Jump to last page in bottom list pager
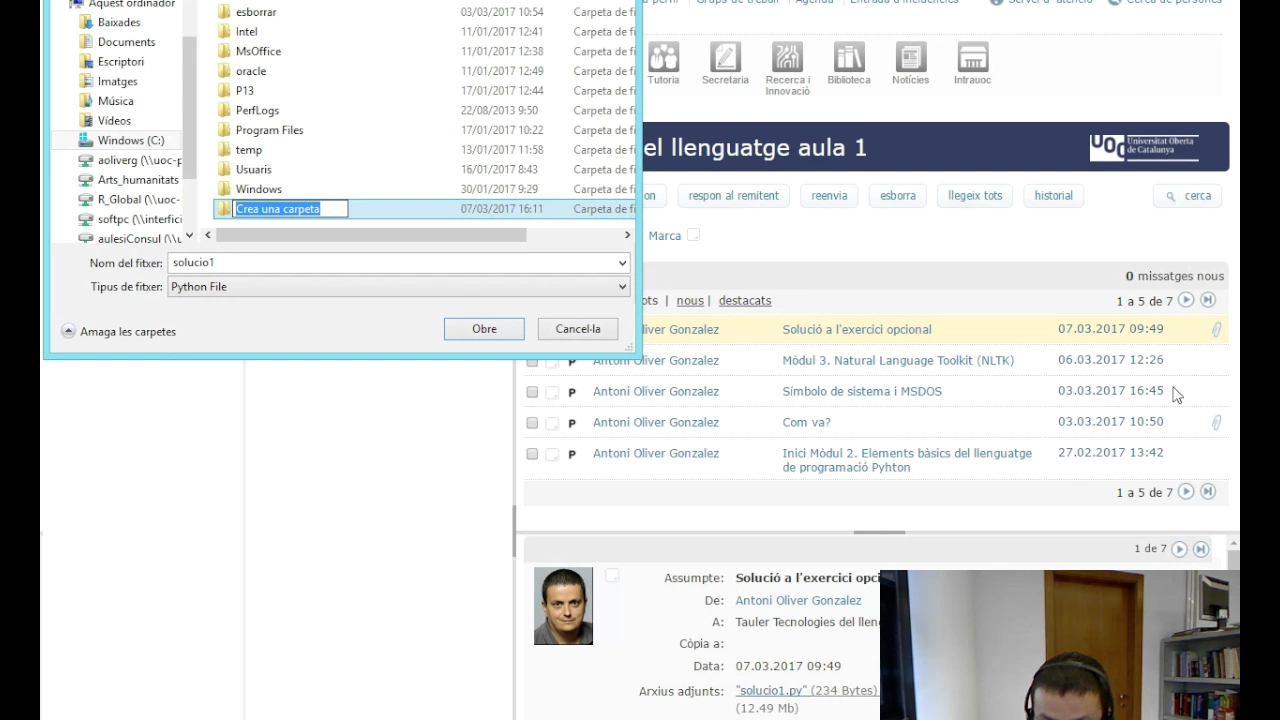 click(1208, 491)
